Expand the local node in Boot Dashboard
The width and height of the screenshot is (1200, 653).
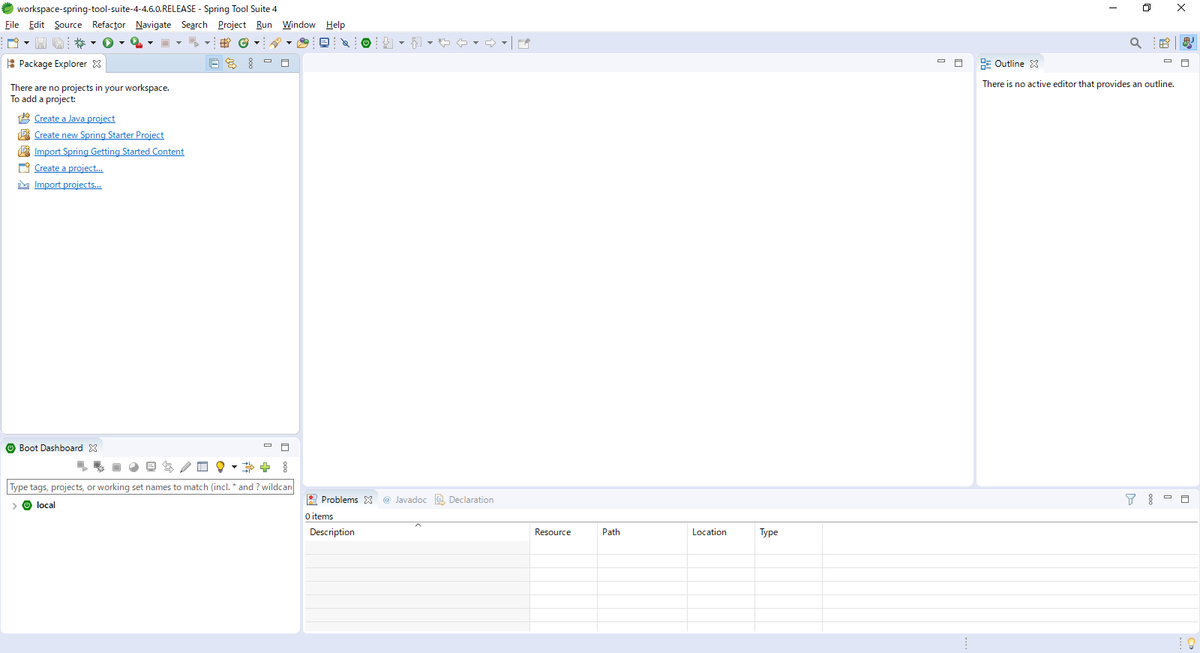click(14, 505)
